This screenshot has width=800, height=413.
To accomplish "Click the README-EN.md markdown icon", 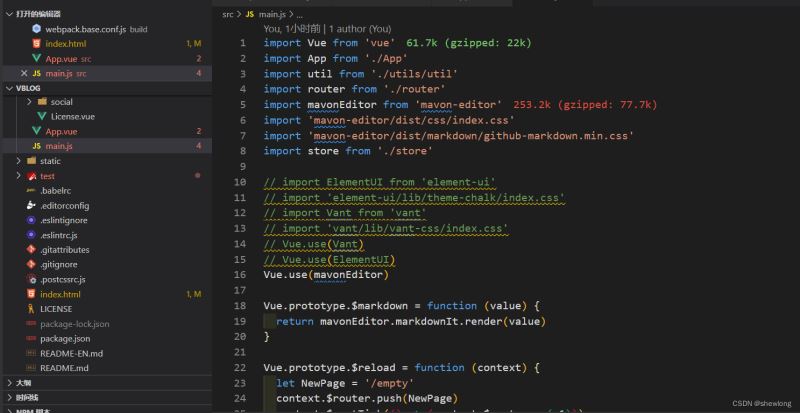I will coord(31,353).
